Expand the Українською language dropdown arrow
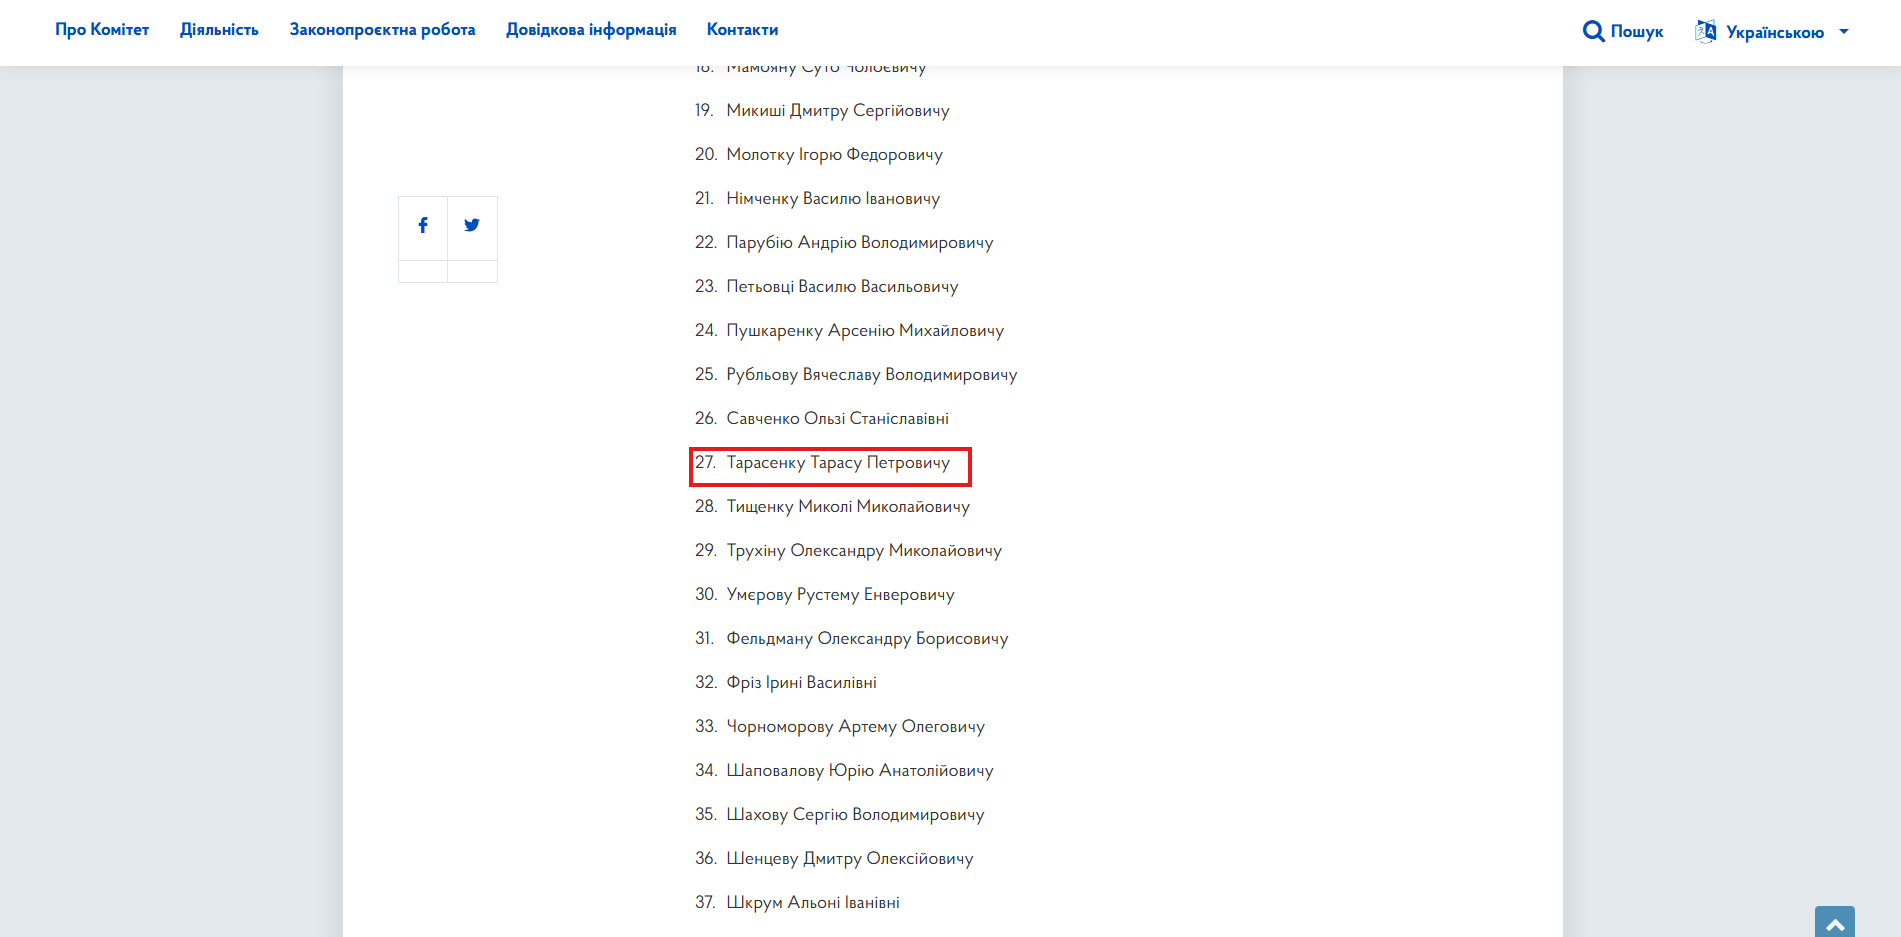This screenshot has height=937, width=1901. (1844, 32)
